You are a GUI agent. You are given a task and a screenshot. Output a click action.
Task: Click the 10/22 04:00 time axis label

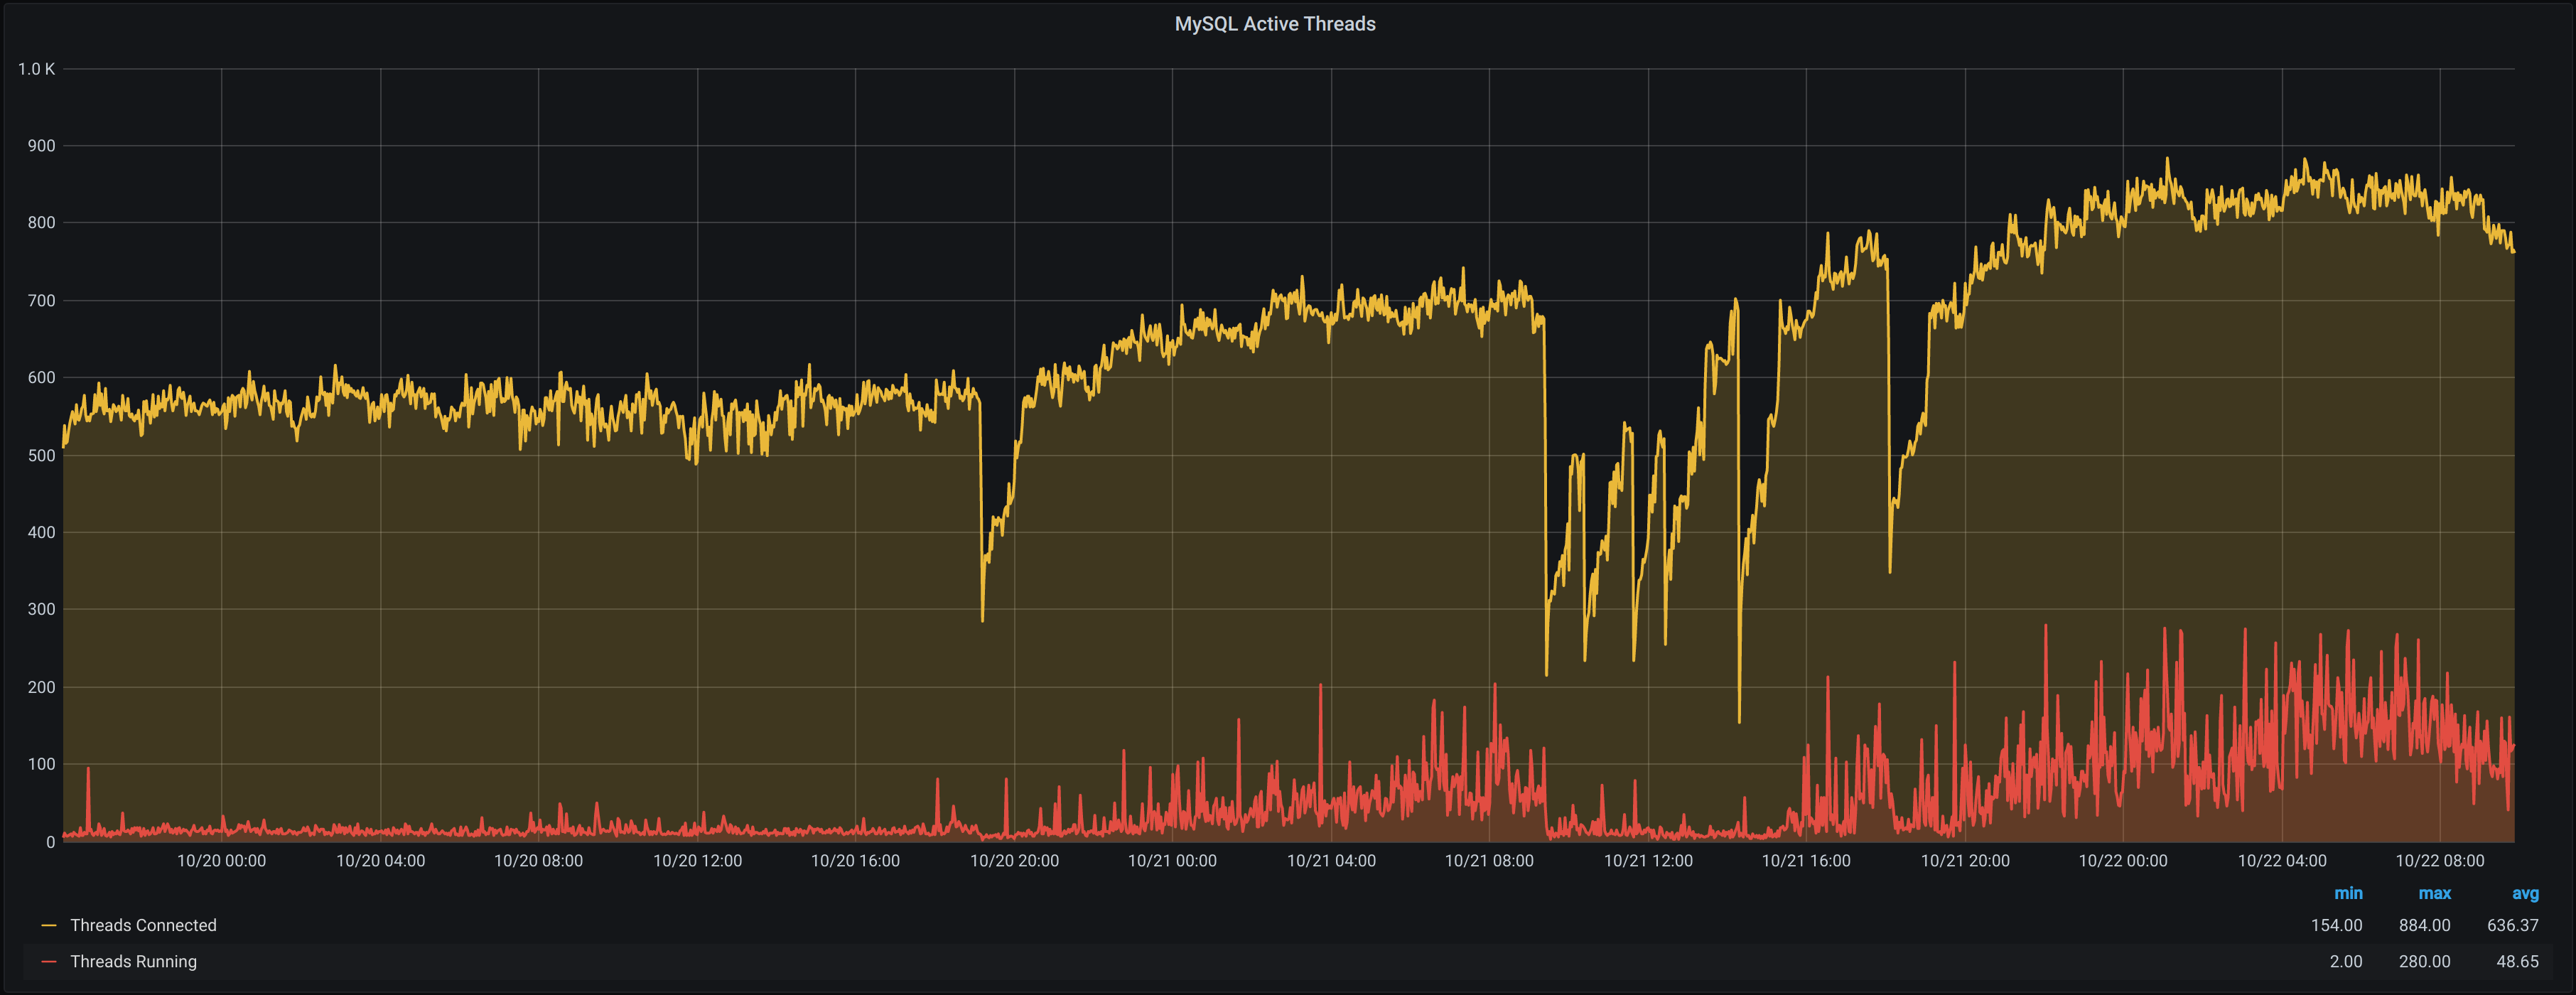(x=2282, y=860)
